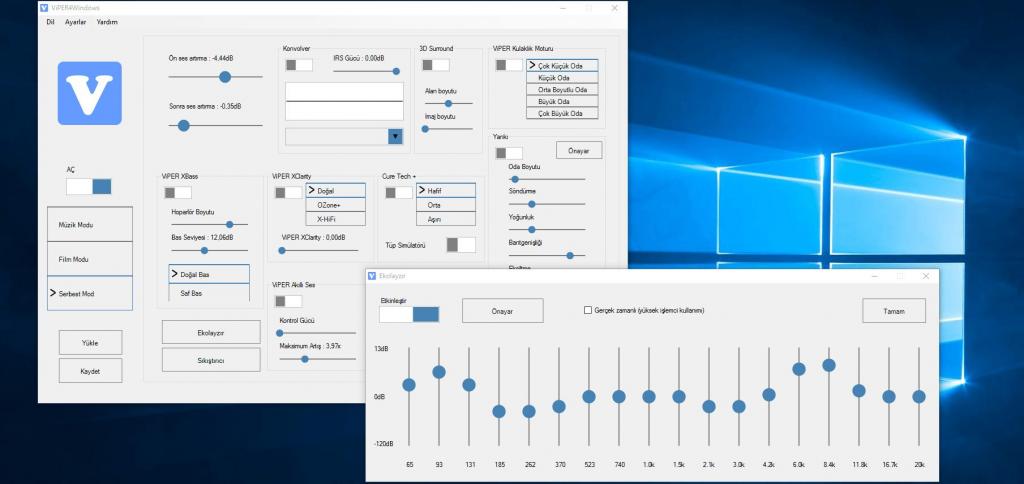Click the ViPER4Windows logo image

[89, 93]
